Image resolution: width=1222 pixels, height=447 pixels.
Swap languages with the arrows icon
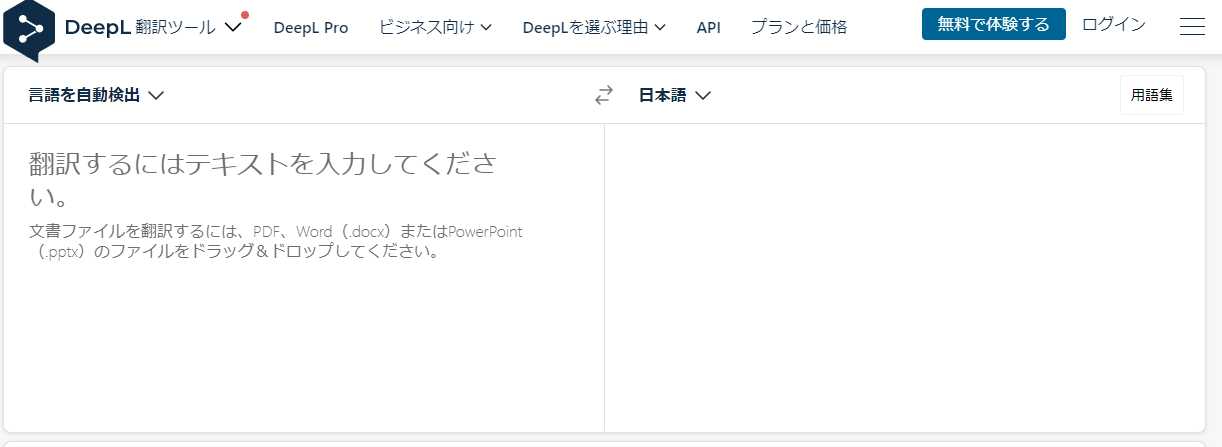[x=603, y=96]
